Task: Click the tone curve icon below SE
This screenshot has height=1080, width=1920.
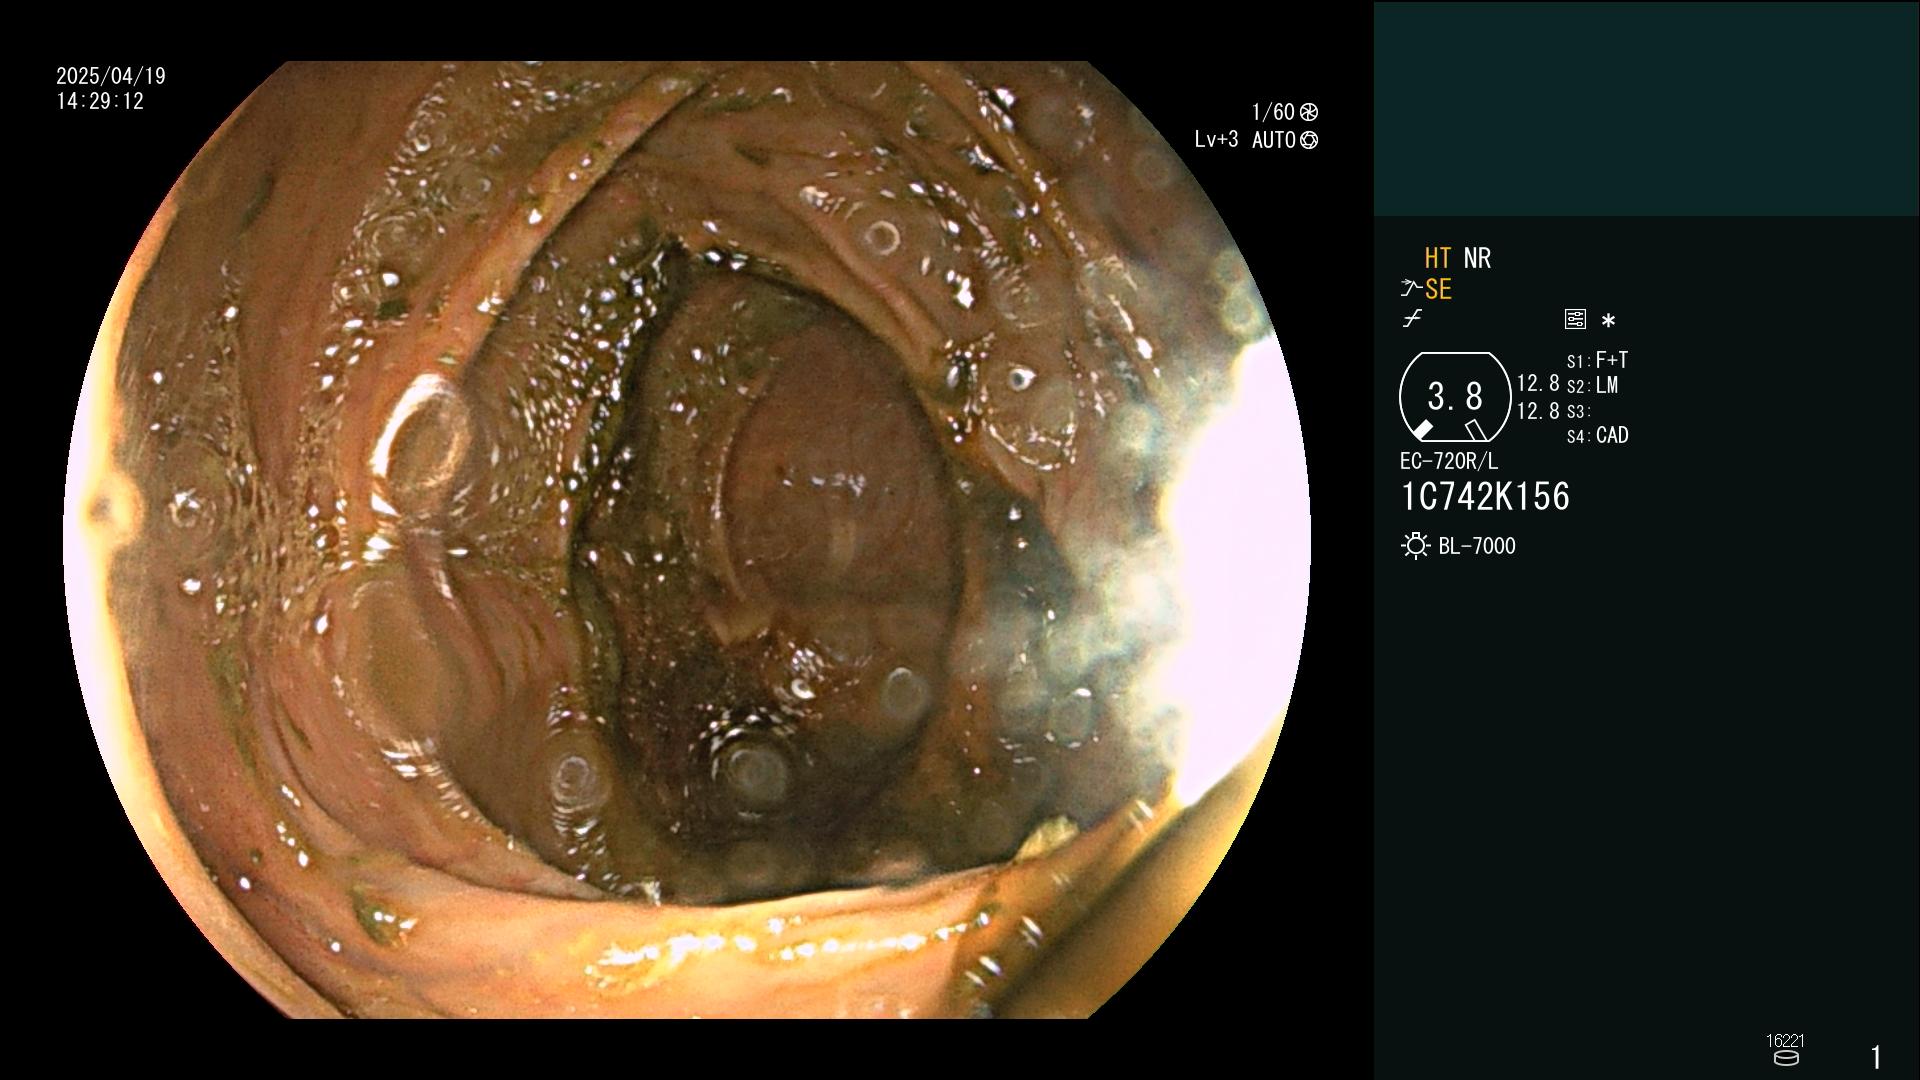Action: [x=1412, y=319]
